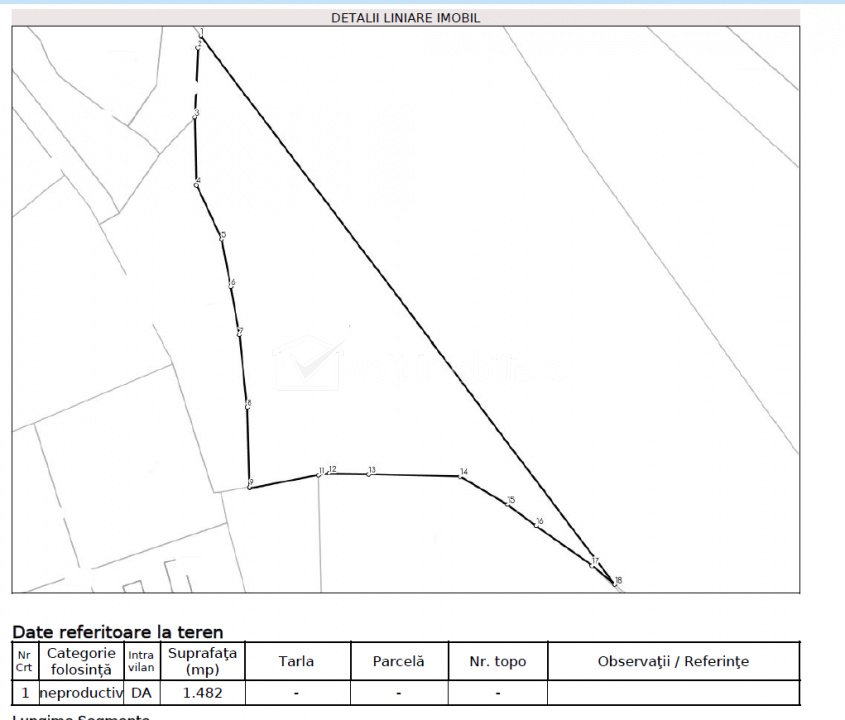Image resolution: width=845 pixels, height=720 pixels.
Task: Click the DETALII LINIARE IMOBIL title bar
Action: [405, 18]
